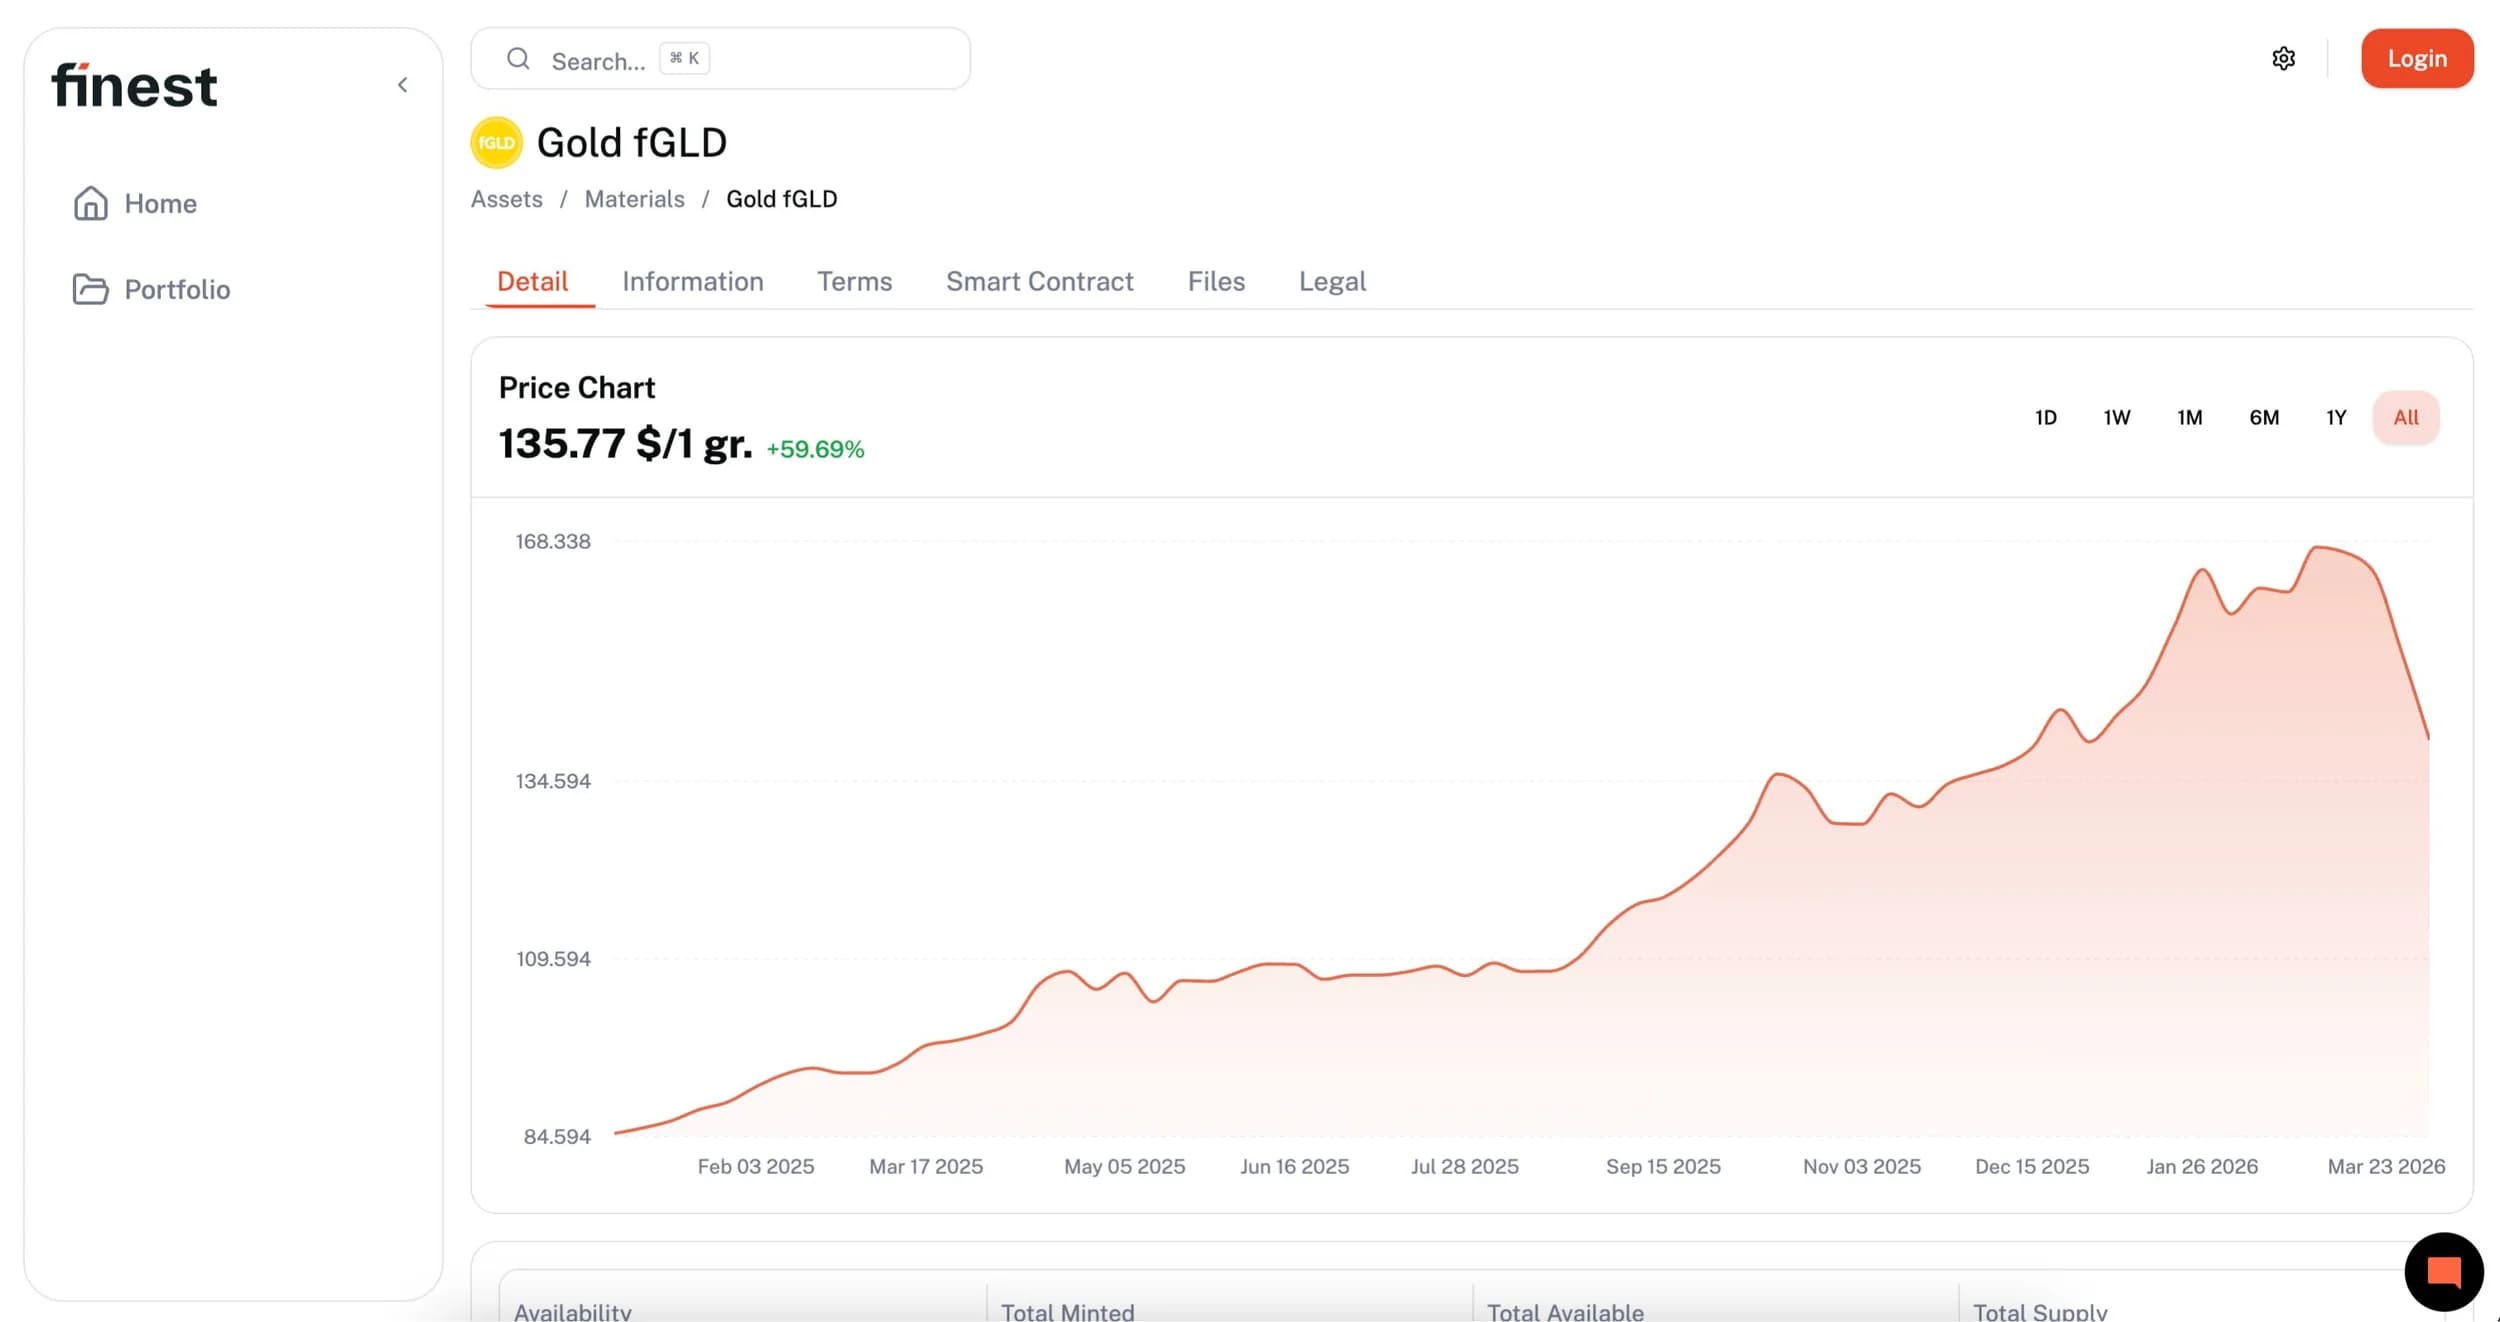
Task: Select the 1D chart range
Action: coord(2045,417)
